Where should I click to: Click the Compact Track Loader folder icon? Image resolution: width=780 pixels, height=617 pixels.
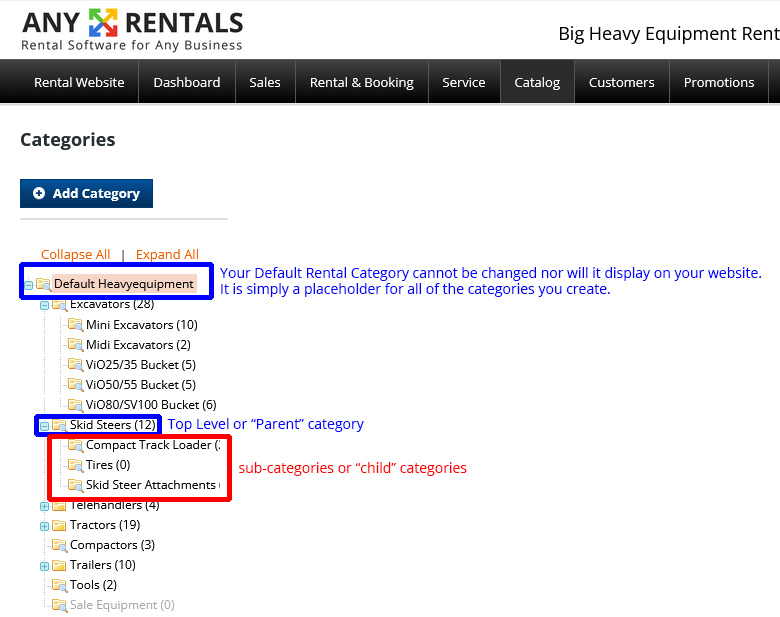pyautogui.click(x=75, y=445)
